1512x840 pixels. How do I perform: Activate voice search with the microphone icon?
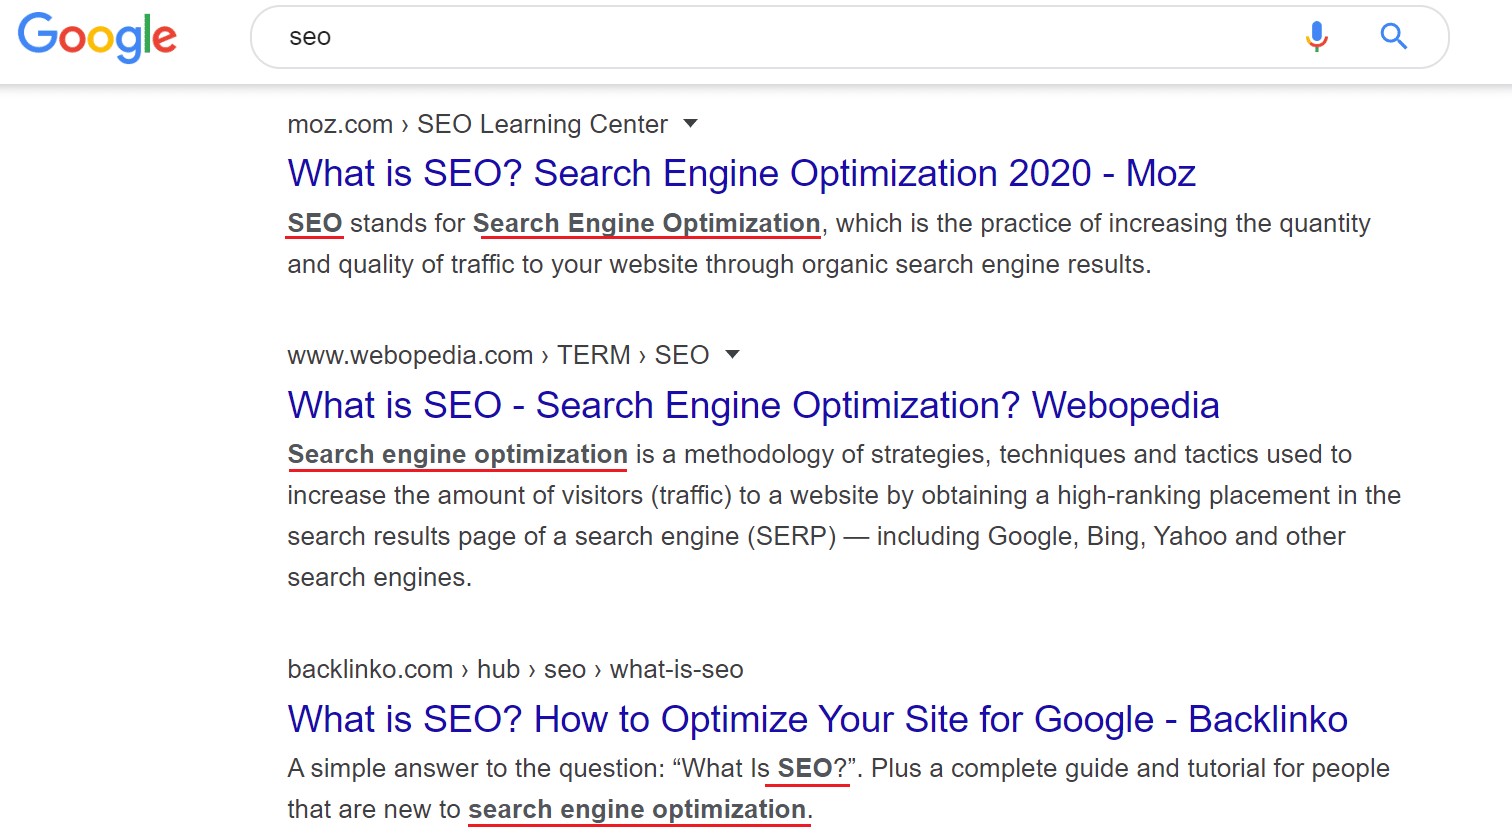click(1317, 36)
